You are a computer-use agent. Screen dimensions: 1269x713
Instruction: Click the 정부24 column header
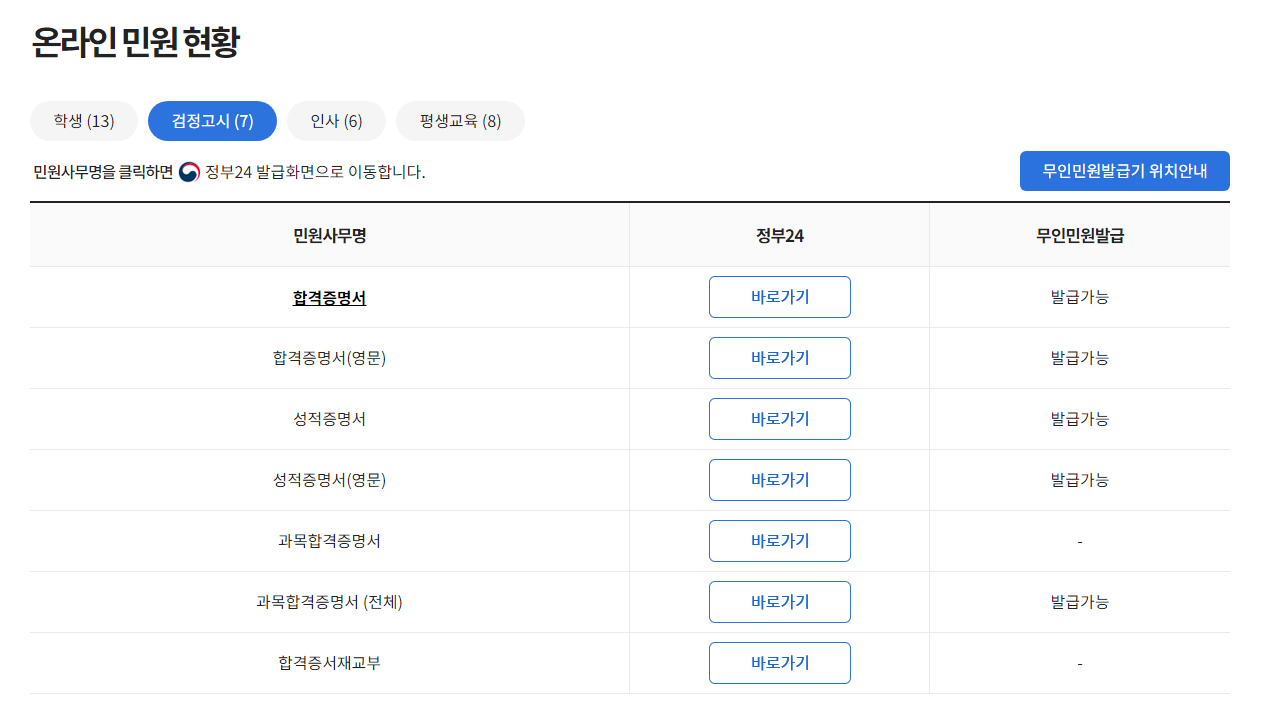[x=779, y=233]
